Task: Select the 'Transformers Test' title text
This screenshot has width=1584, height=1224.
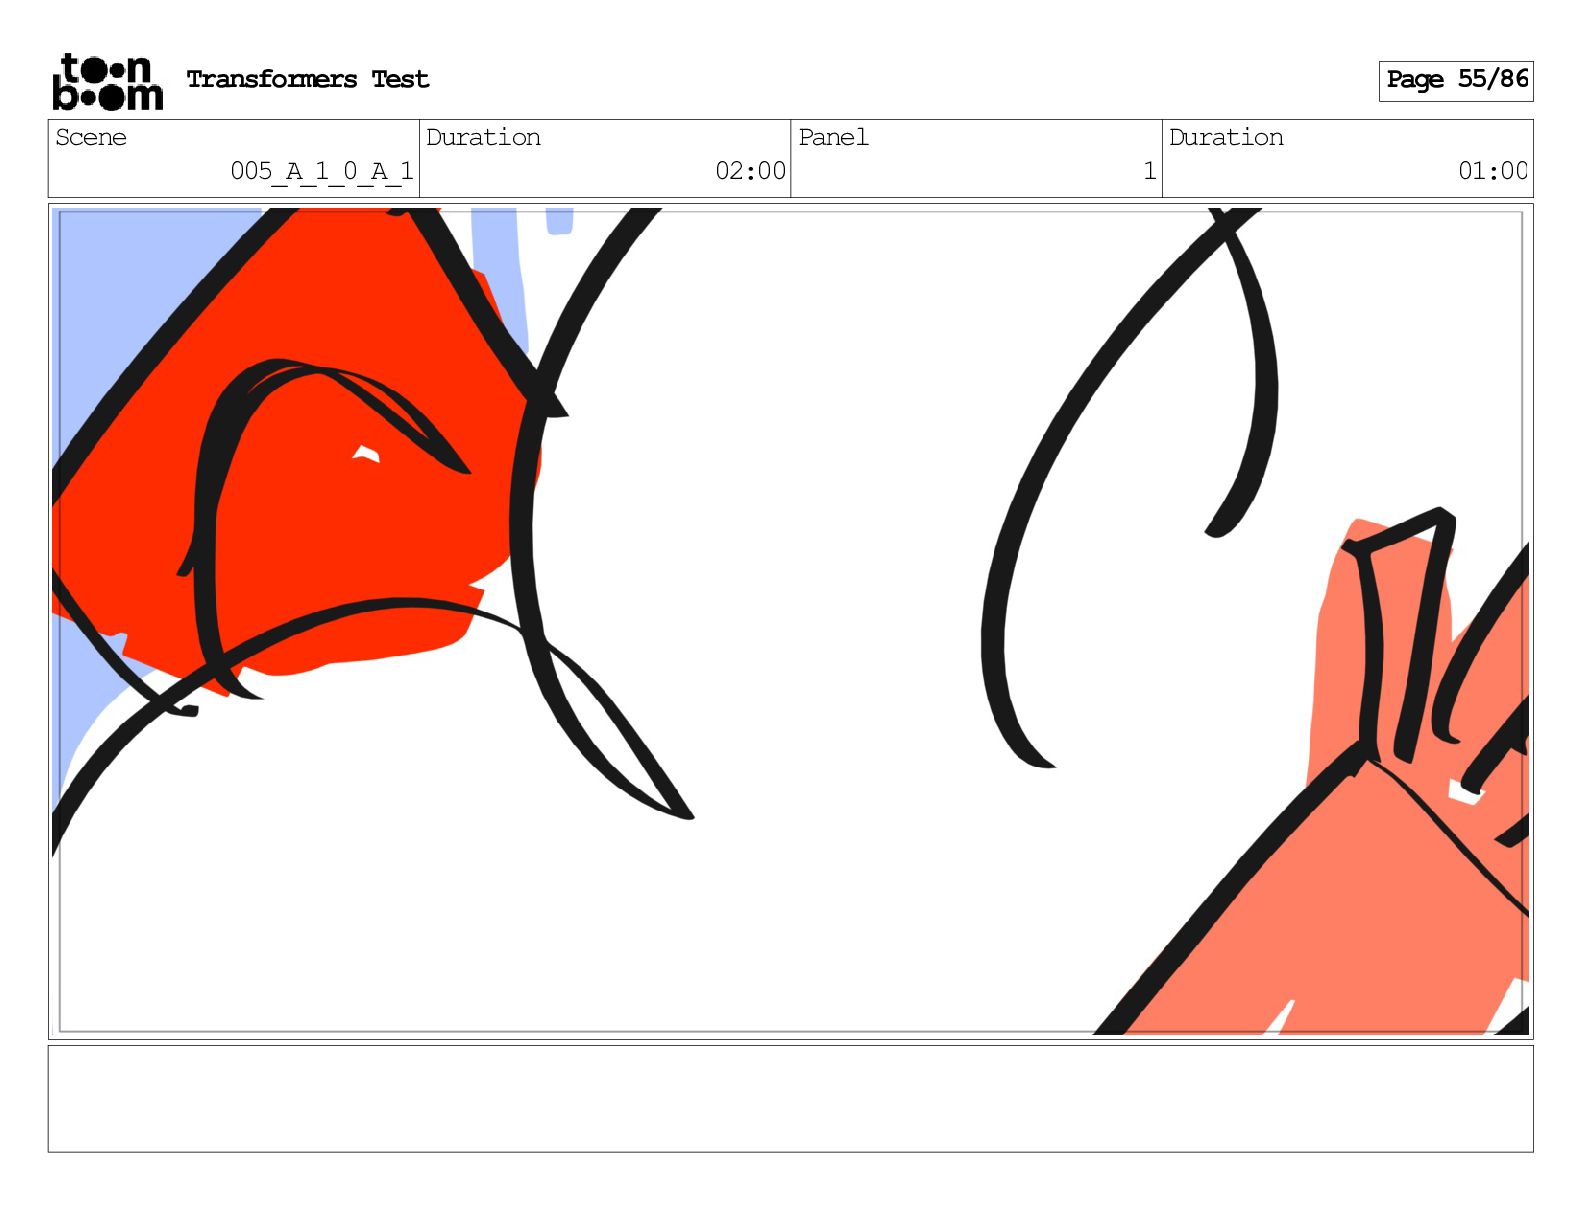Action: click(x=308, y=79)
